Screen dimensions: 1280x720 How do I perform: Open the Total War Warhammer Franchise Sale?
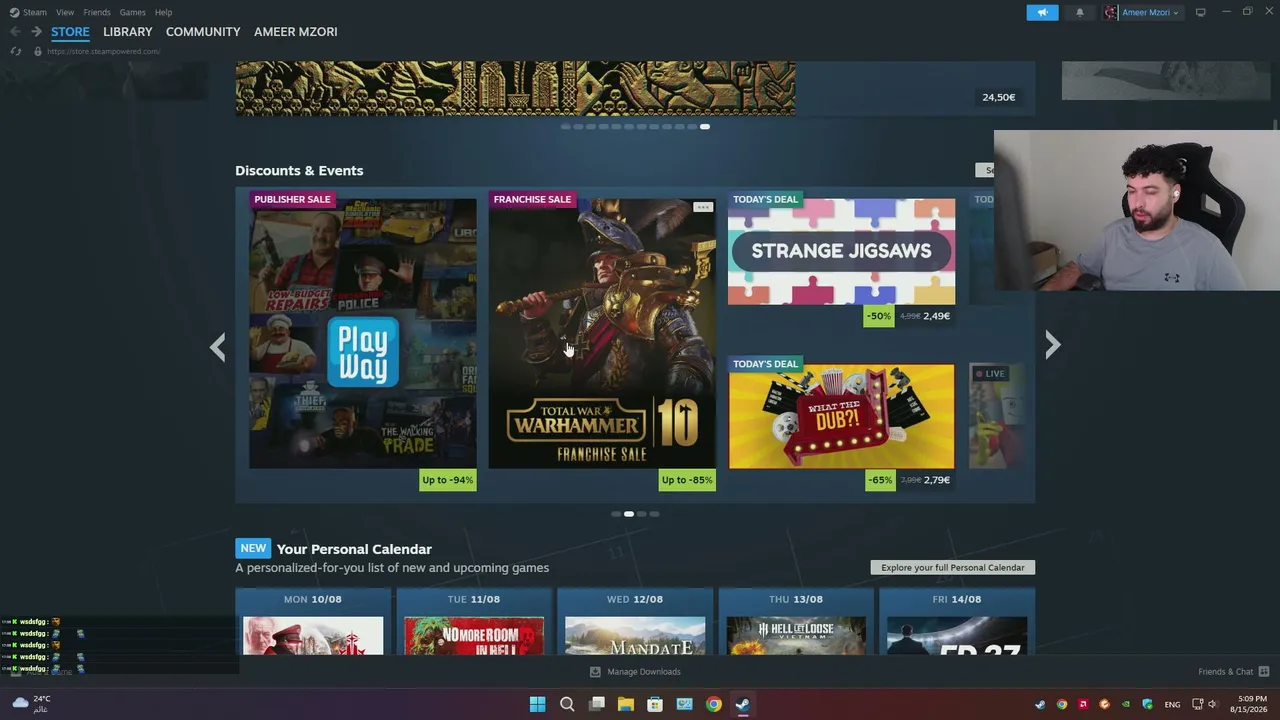coord(602,333)
